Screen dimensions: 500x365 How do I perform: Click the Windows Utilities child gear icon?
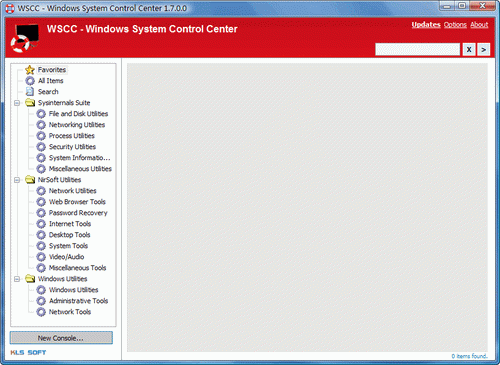point(41,290)
